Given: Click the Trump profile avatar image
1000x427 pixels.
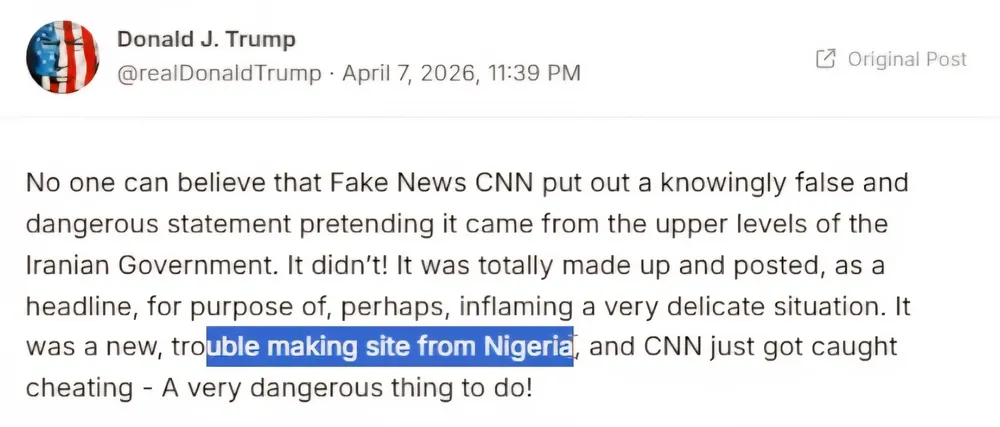Looking at the screenshot, I should click(x=63, y=58).
